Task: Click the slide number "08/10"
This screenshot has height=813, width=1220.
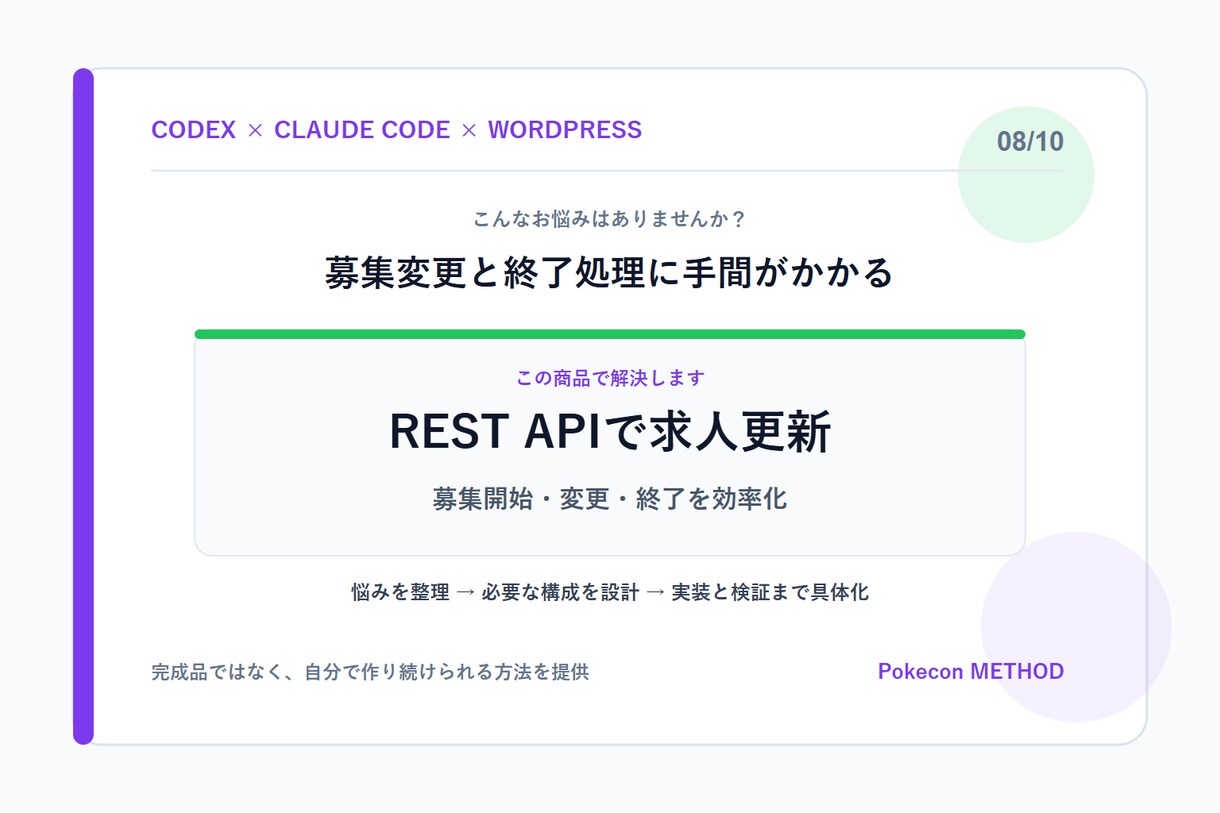Action: pyautogui.click(x=1030, y=142)
